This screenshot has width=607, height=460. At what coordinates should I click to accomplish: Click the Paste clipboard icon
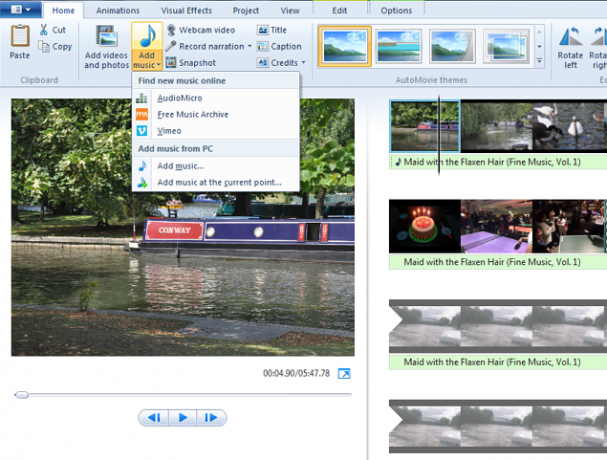coord(20,36)
